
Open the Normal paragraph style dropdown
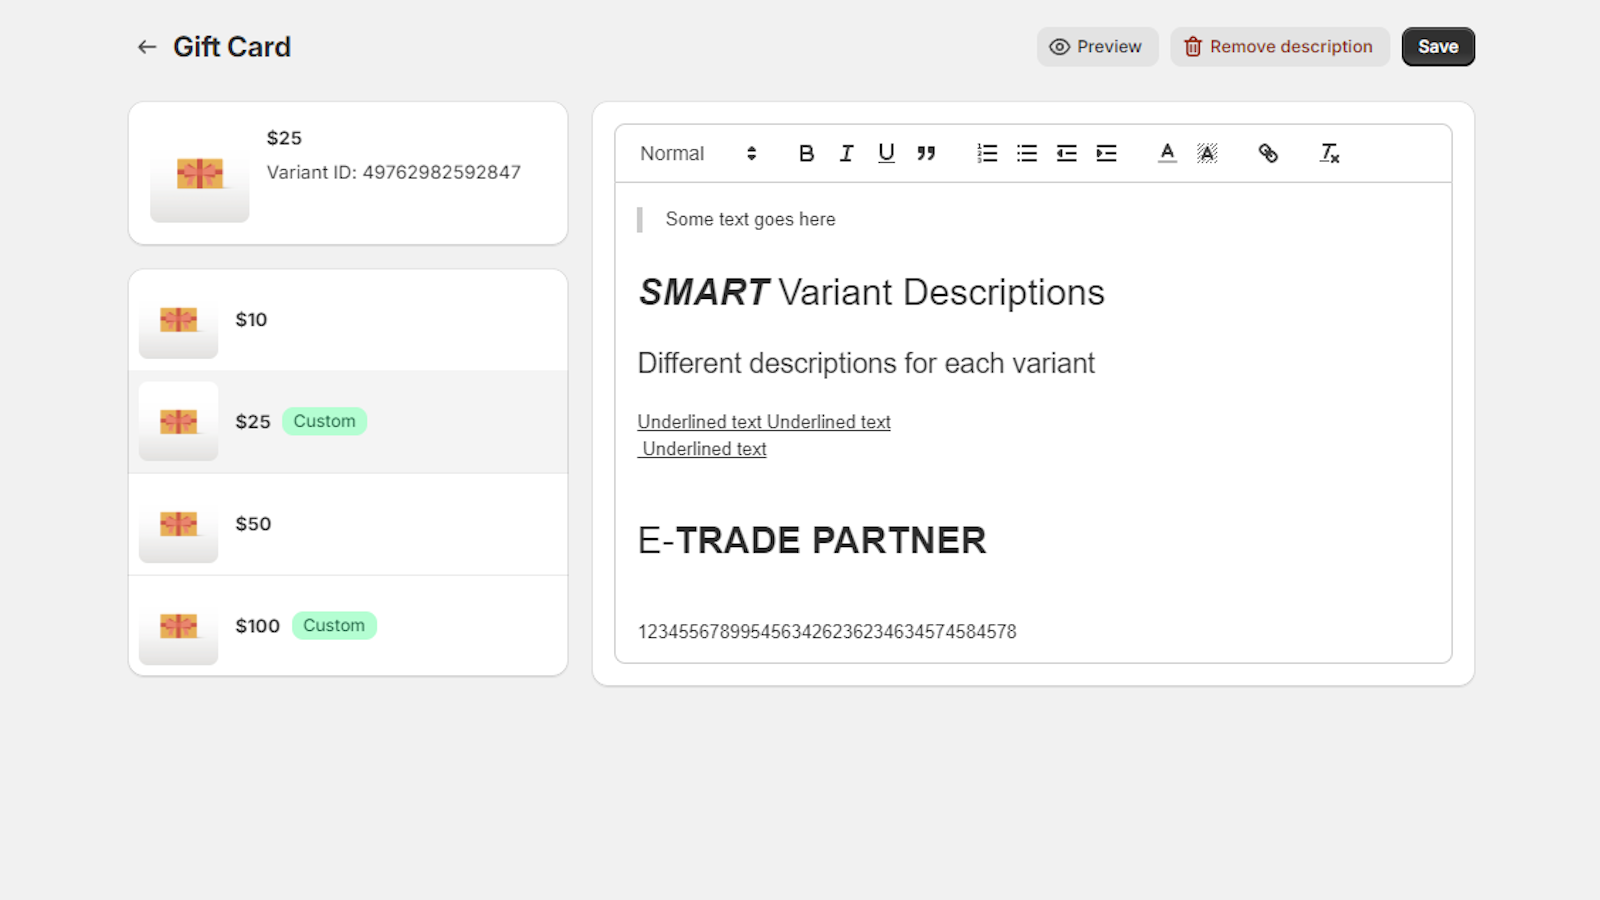click(x=672, y=153)
